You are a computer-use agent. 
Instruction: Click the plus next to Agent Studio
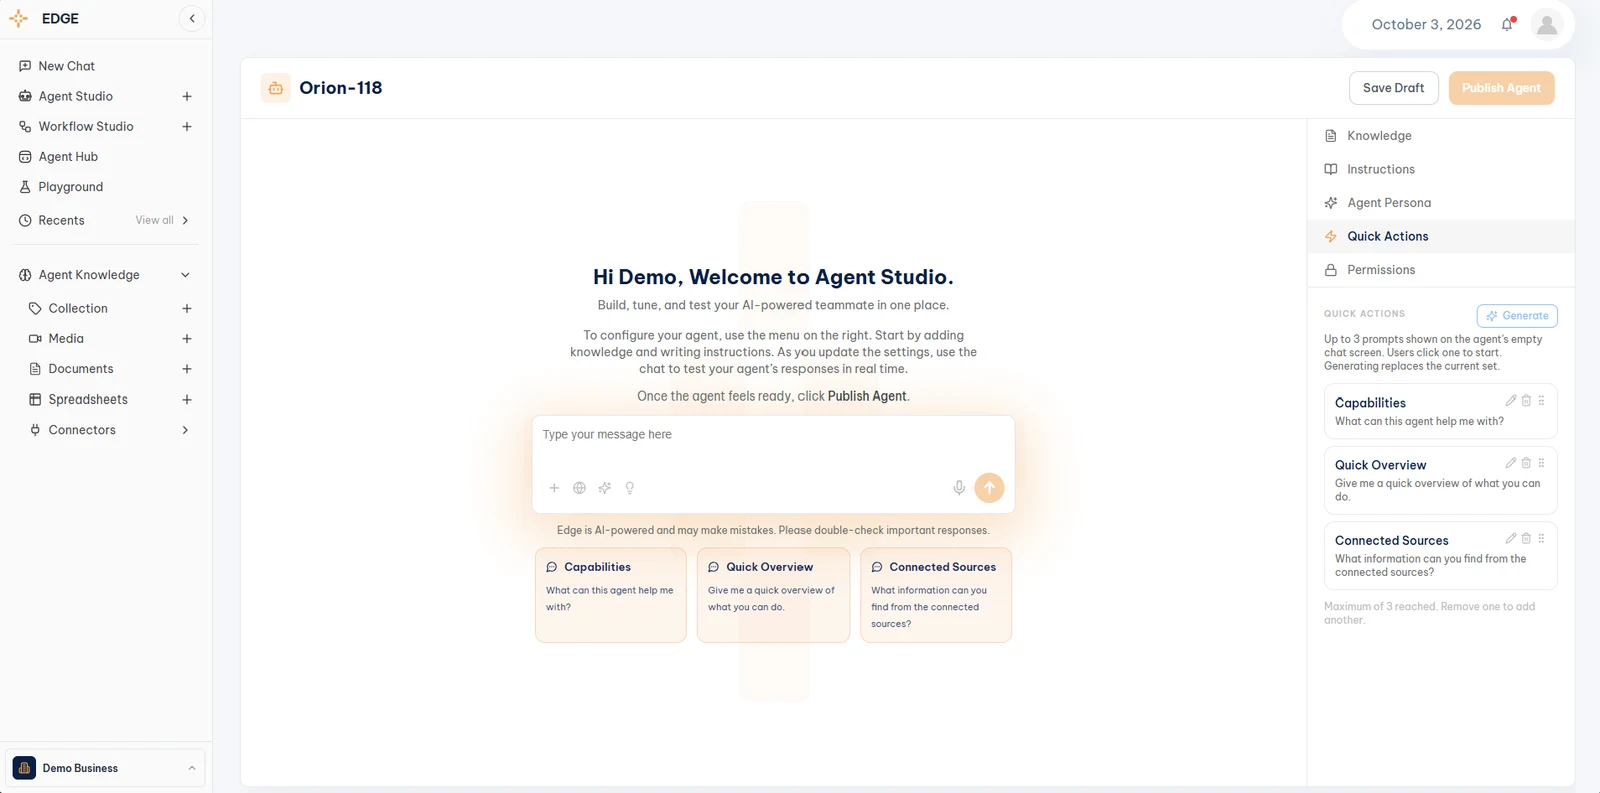[x=187, y=96]
